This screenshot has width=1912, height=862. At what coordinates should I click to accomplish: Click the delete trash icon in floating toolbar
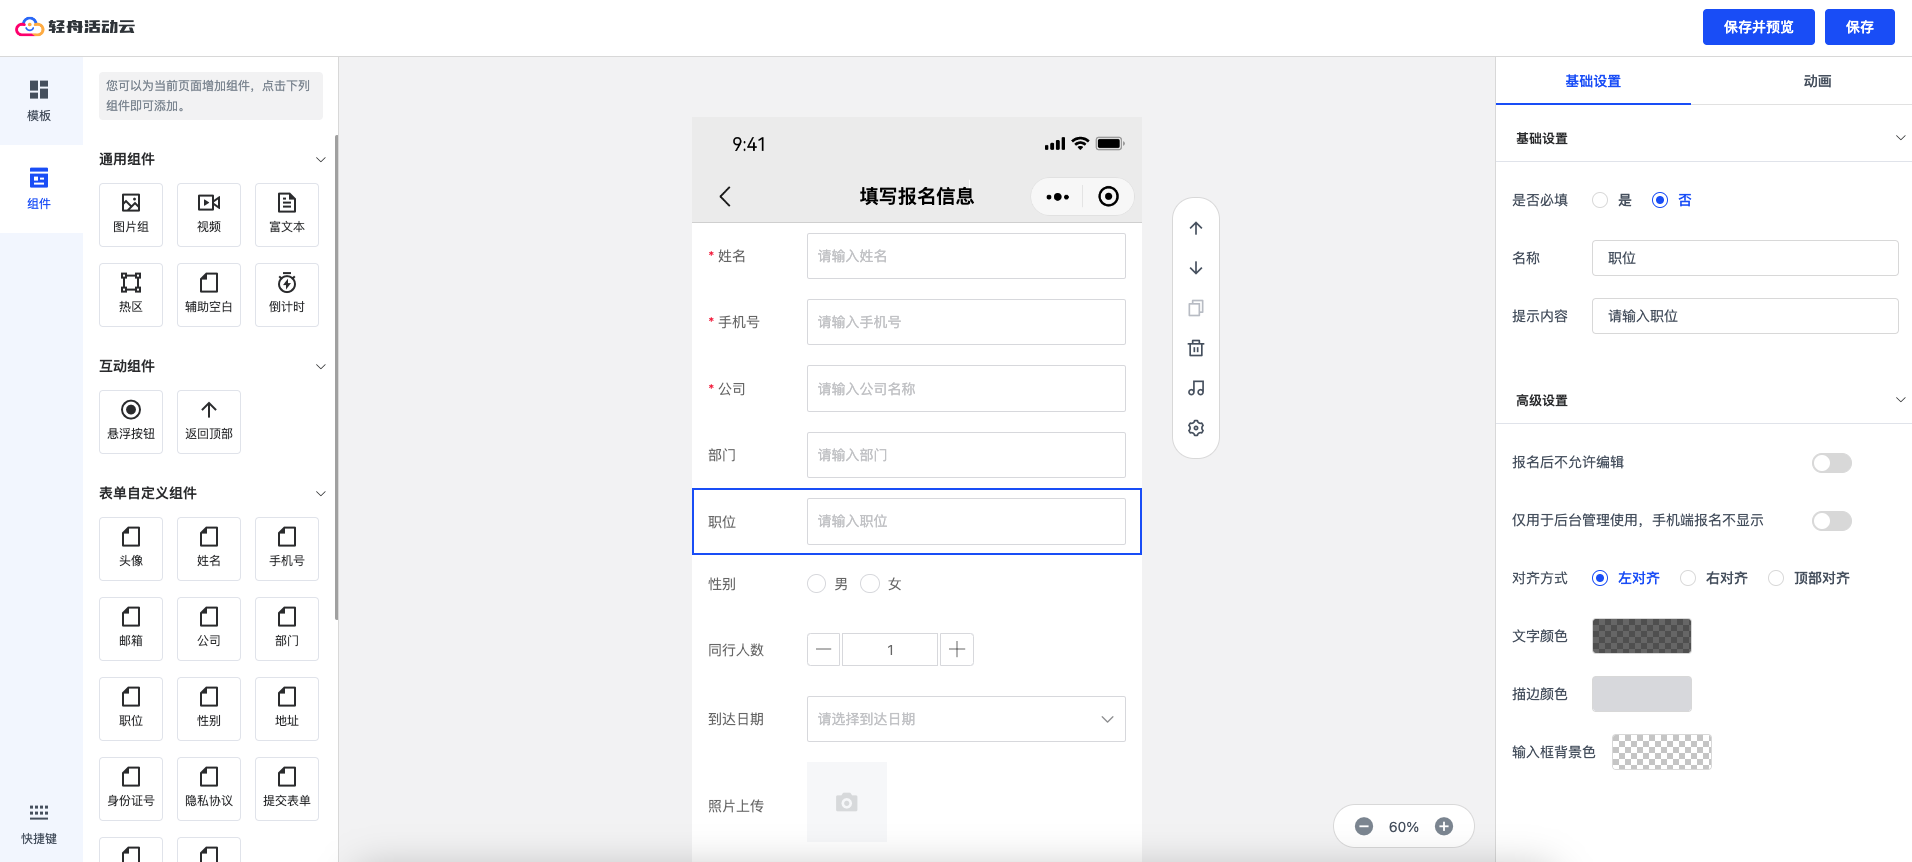pyautogui.click(x=1195, y=348)
